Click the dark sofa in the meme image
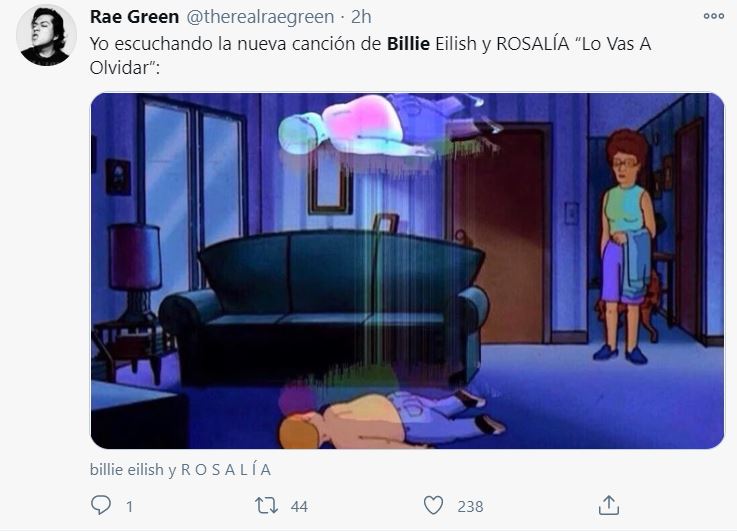This screenshot has height=532, width=737. coord(324,308)
